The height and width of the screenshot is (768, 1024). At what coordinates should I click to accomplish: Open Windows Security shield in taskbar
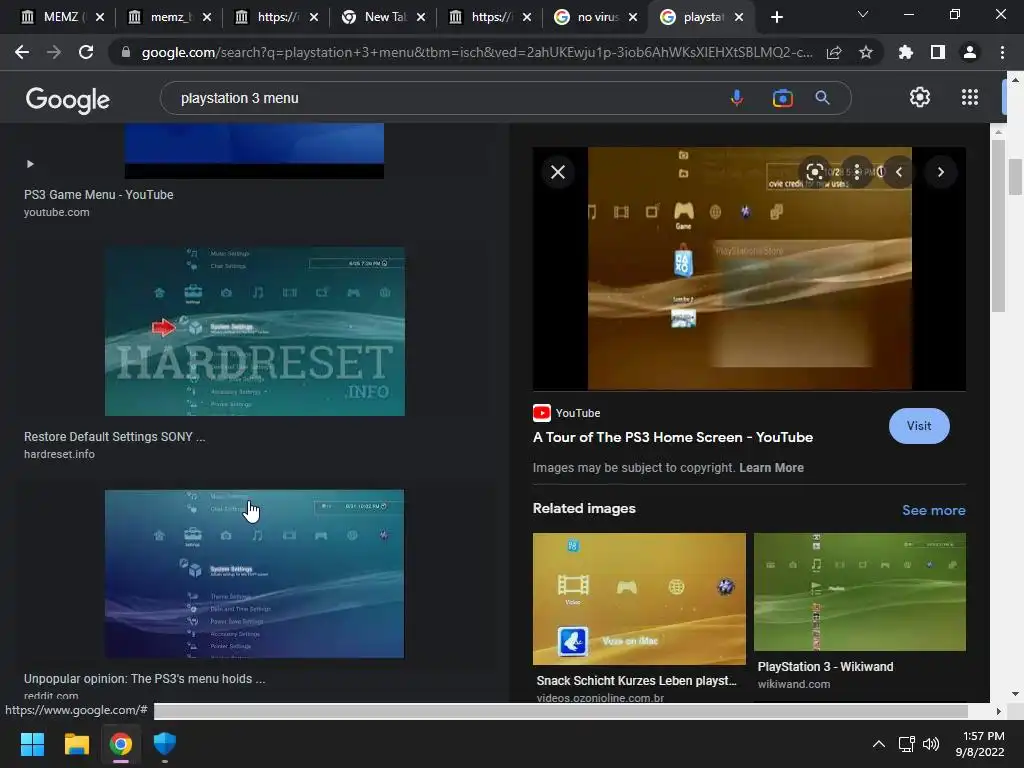click(165, 744)
